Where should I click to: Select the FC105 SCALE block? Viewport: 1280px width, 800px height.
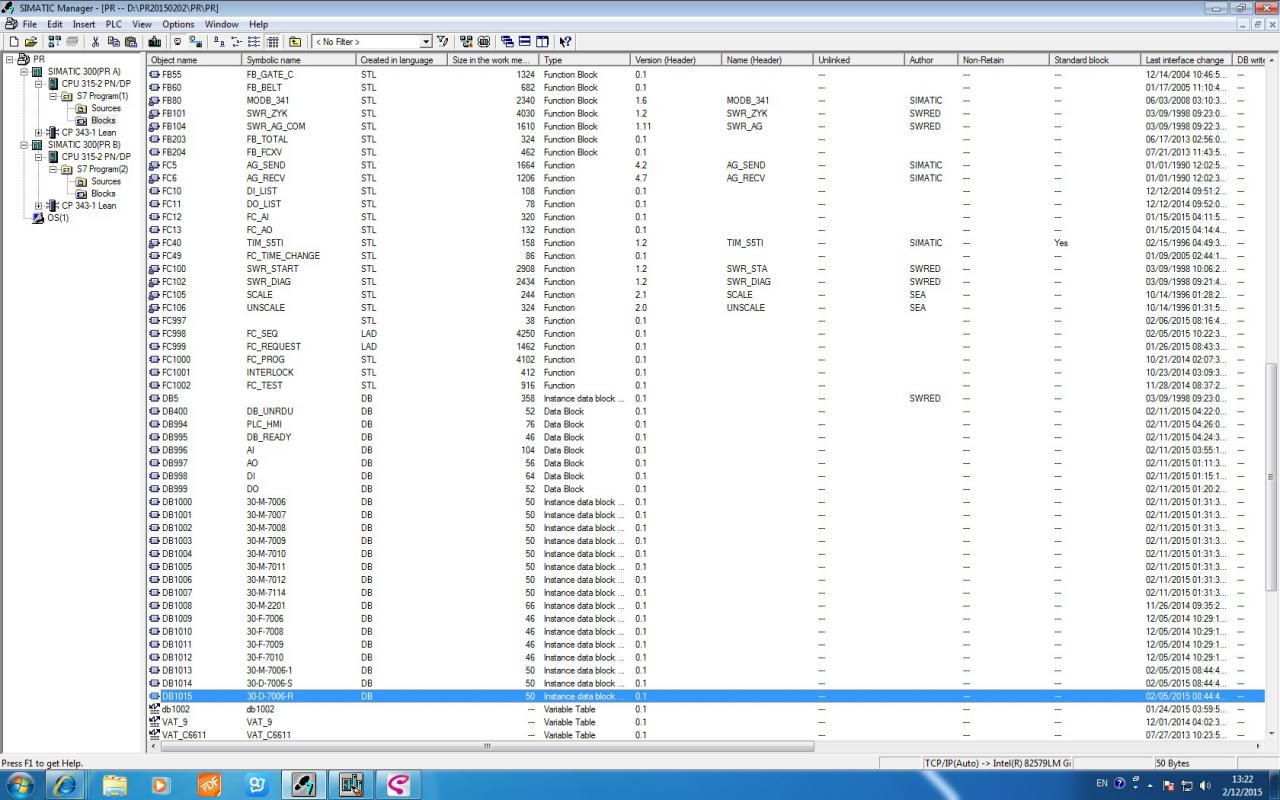coord(173,295)
